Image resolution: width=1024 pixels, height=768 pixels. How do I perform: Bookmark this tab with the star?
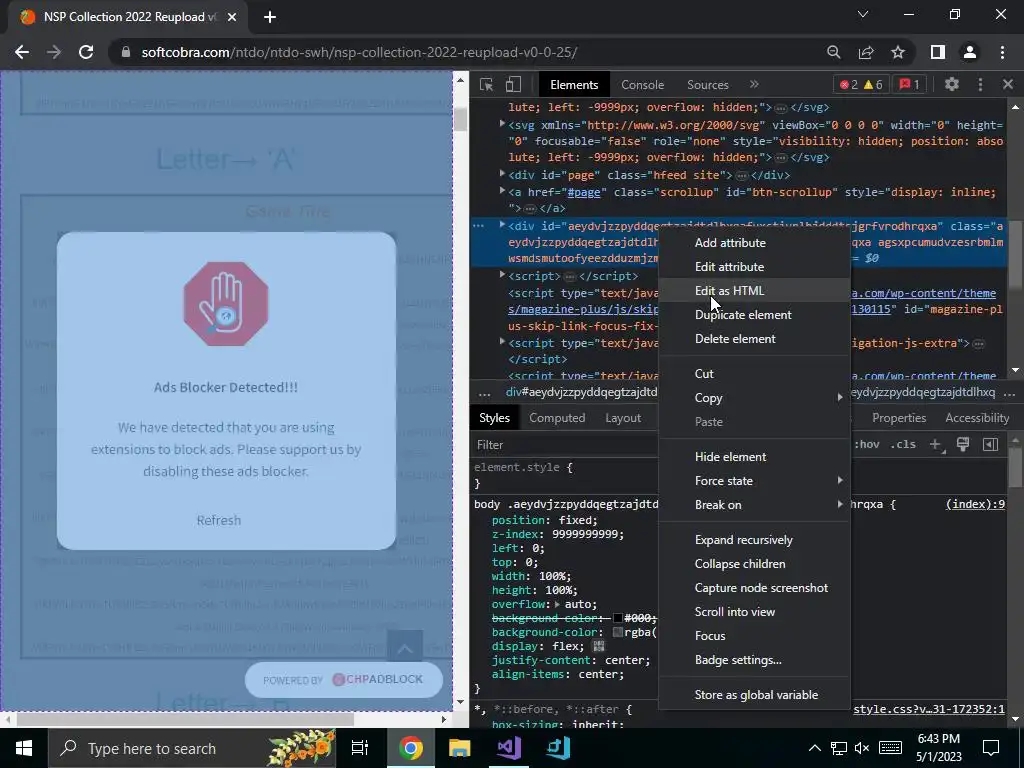click(x=898, y=52)
